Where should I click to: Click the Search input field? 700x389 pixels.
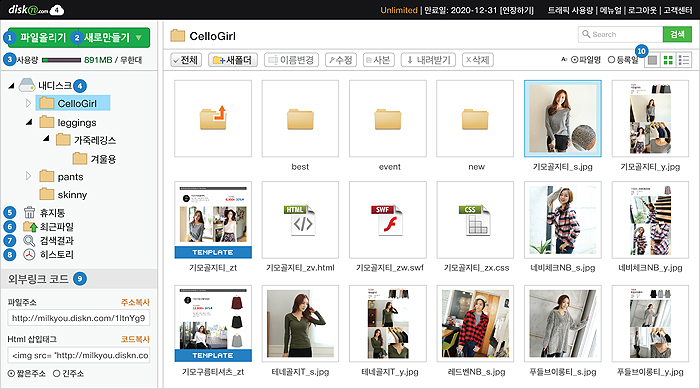(621, 34)
